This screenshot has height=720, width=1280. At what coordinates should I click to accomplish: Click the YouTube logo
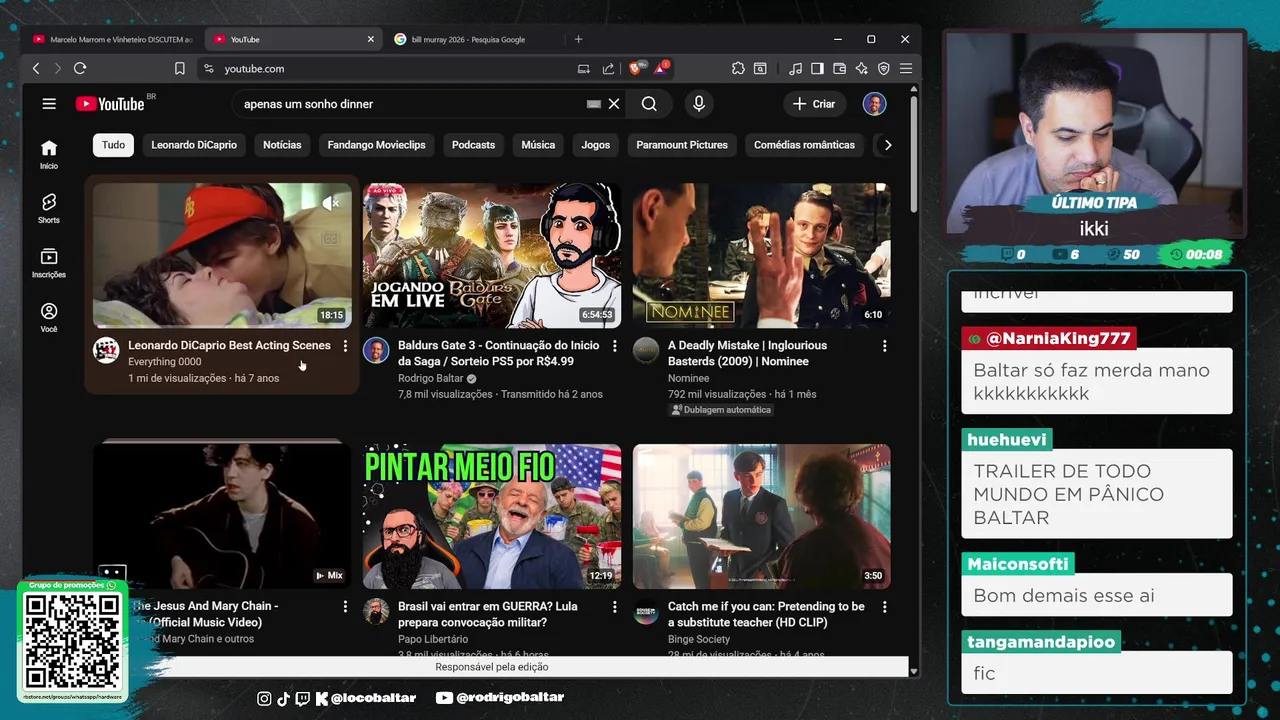[110, 104]
